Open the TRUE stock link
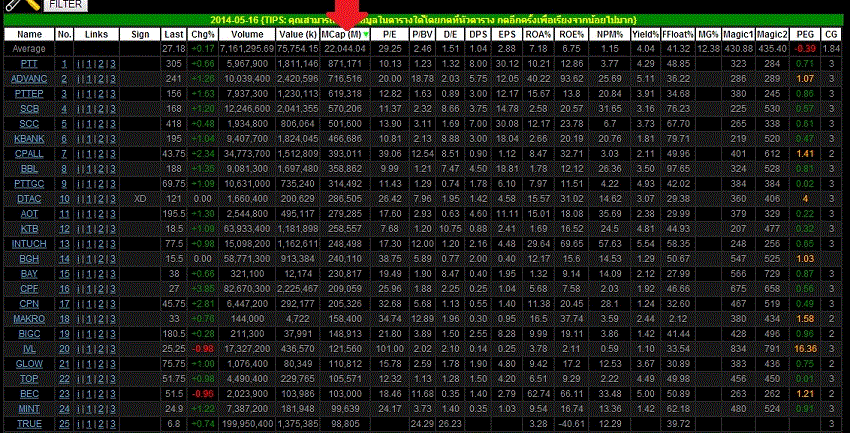 click(x=29, y=424)
